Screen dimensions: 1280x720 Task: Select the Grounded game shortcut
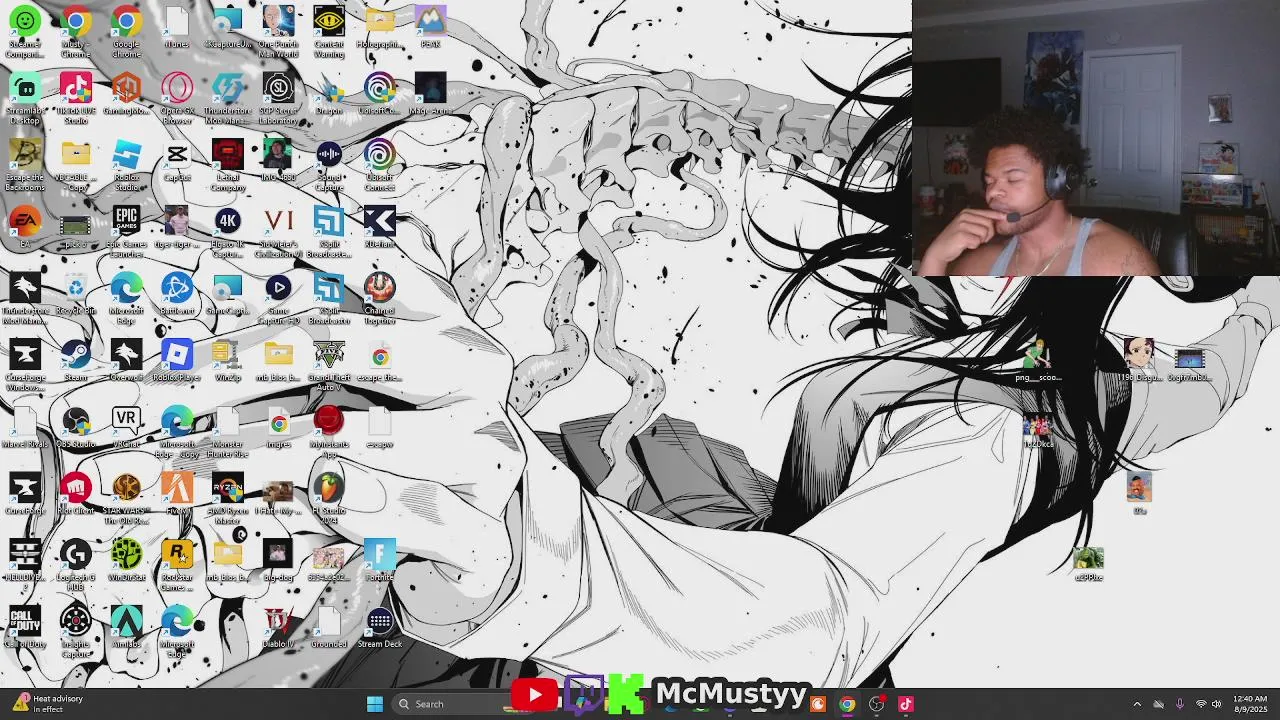(x=329, y=627)
